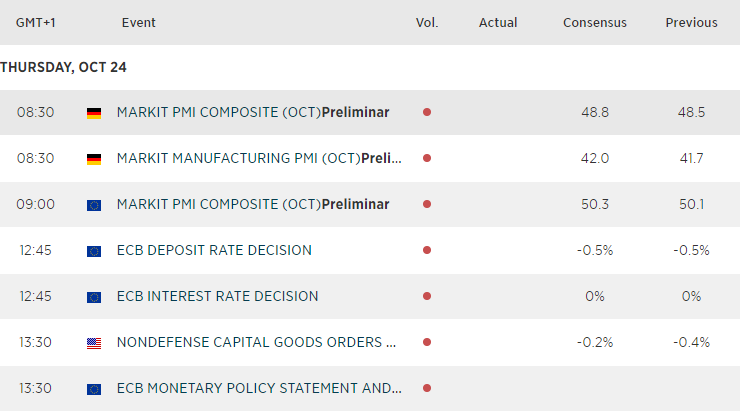Click the EU flag beside 09:00 PMI Composite

(94, 205)
